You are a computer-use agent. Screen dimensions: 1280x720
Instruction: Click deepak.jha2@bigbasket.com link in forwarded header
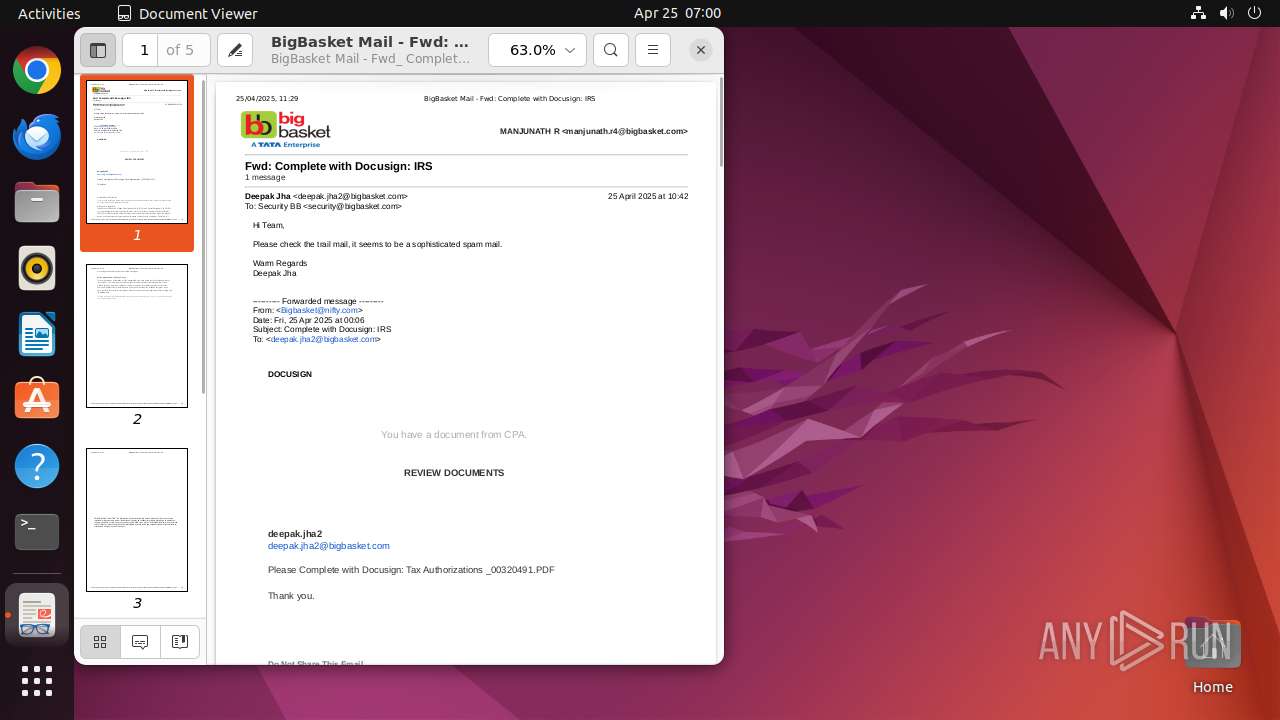pyautogui.click(x=324, y=340)
